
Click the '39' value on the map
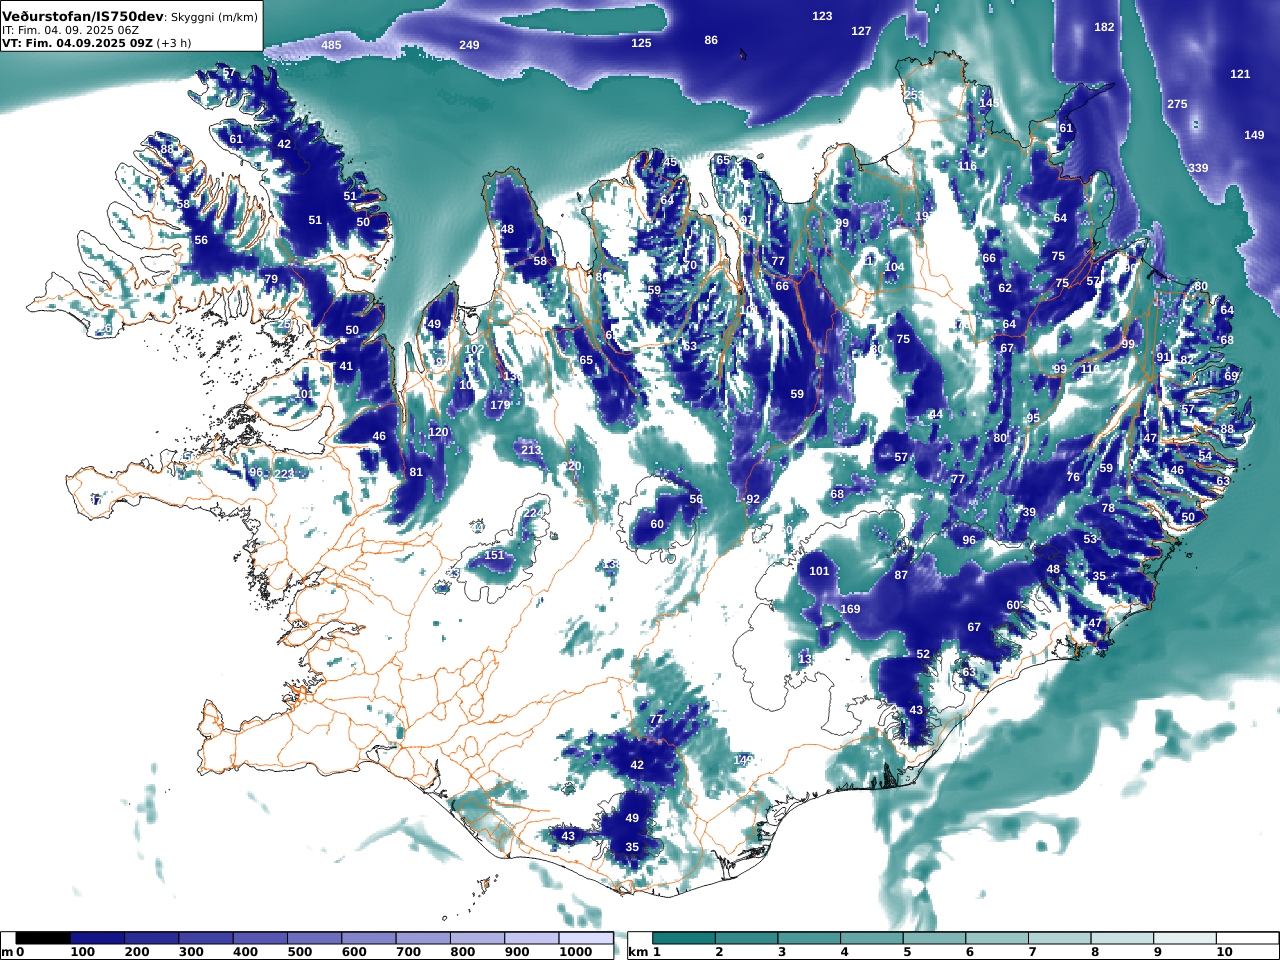pos(1029,512)
